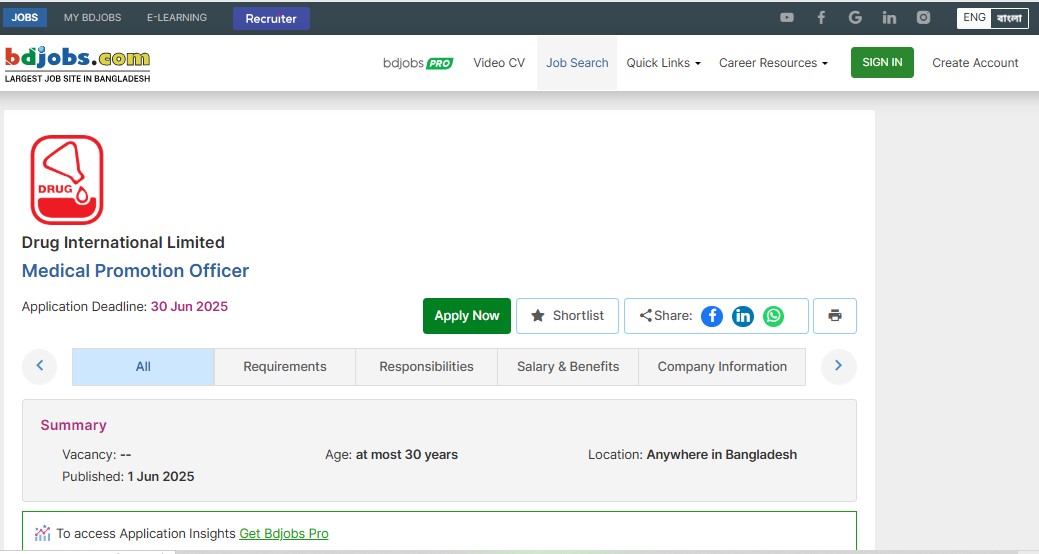Click Create Account link

click(x=975, y=63)
